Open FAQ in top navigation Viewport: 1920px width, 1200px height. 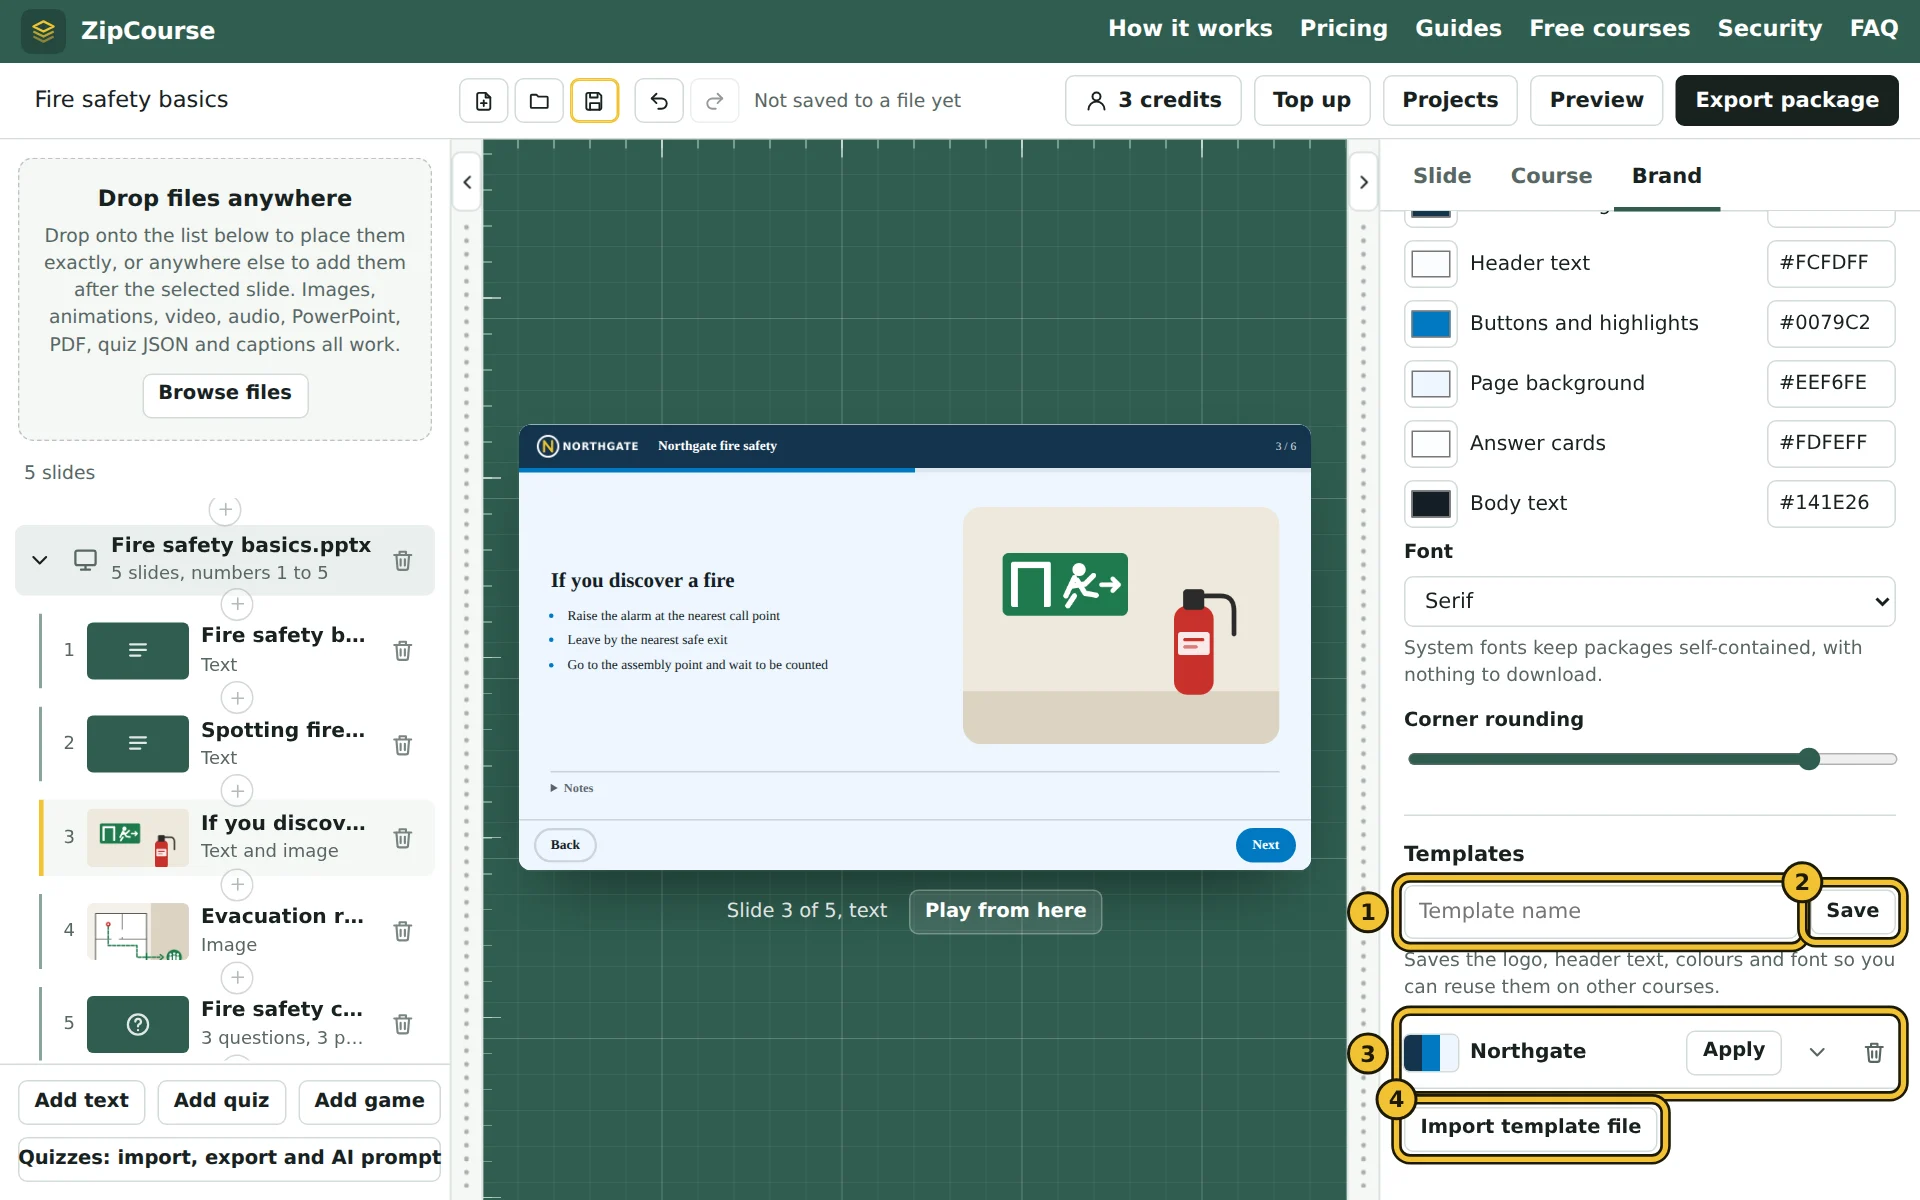(x=1874, y=29)
